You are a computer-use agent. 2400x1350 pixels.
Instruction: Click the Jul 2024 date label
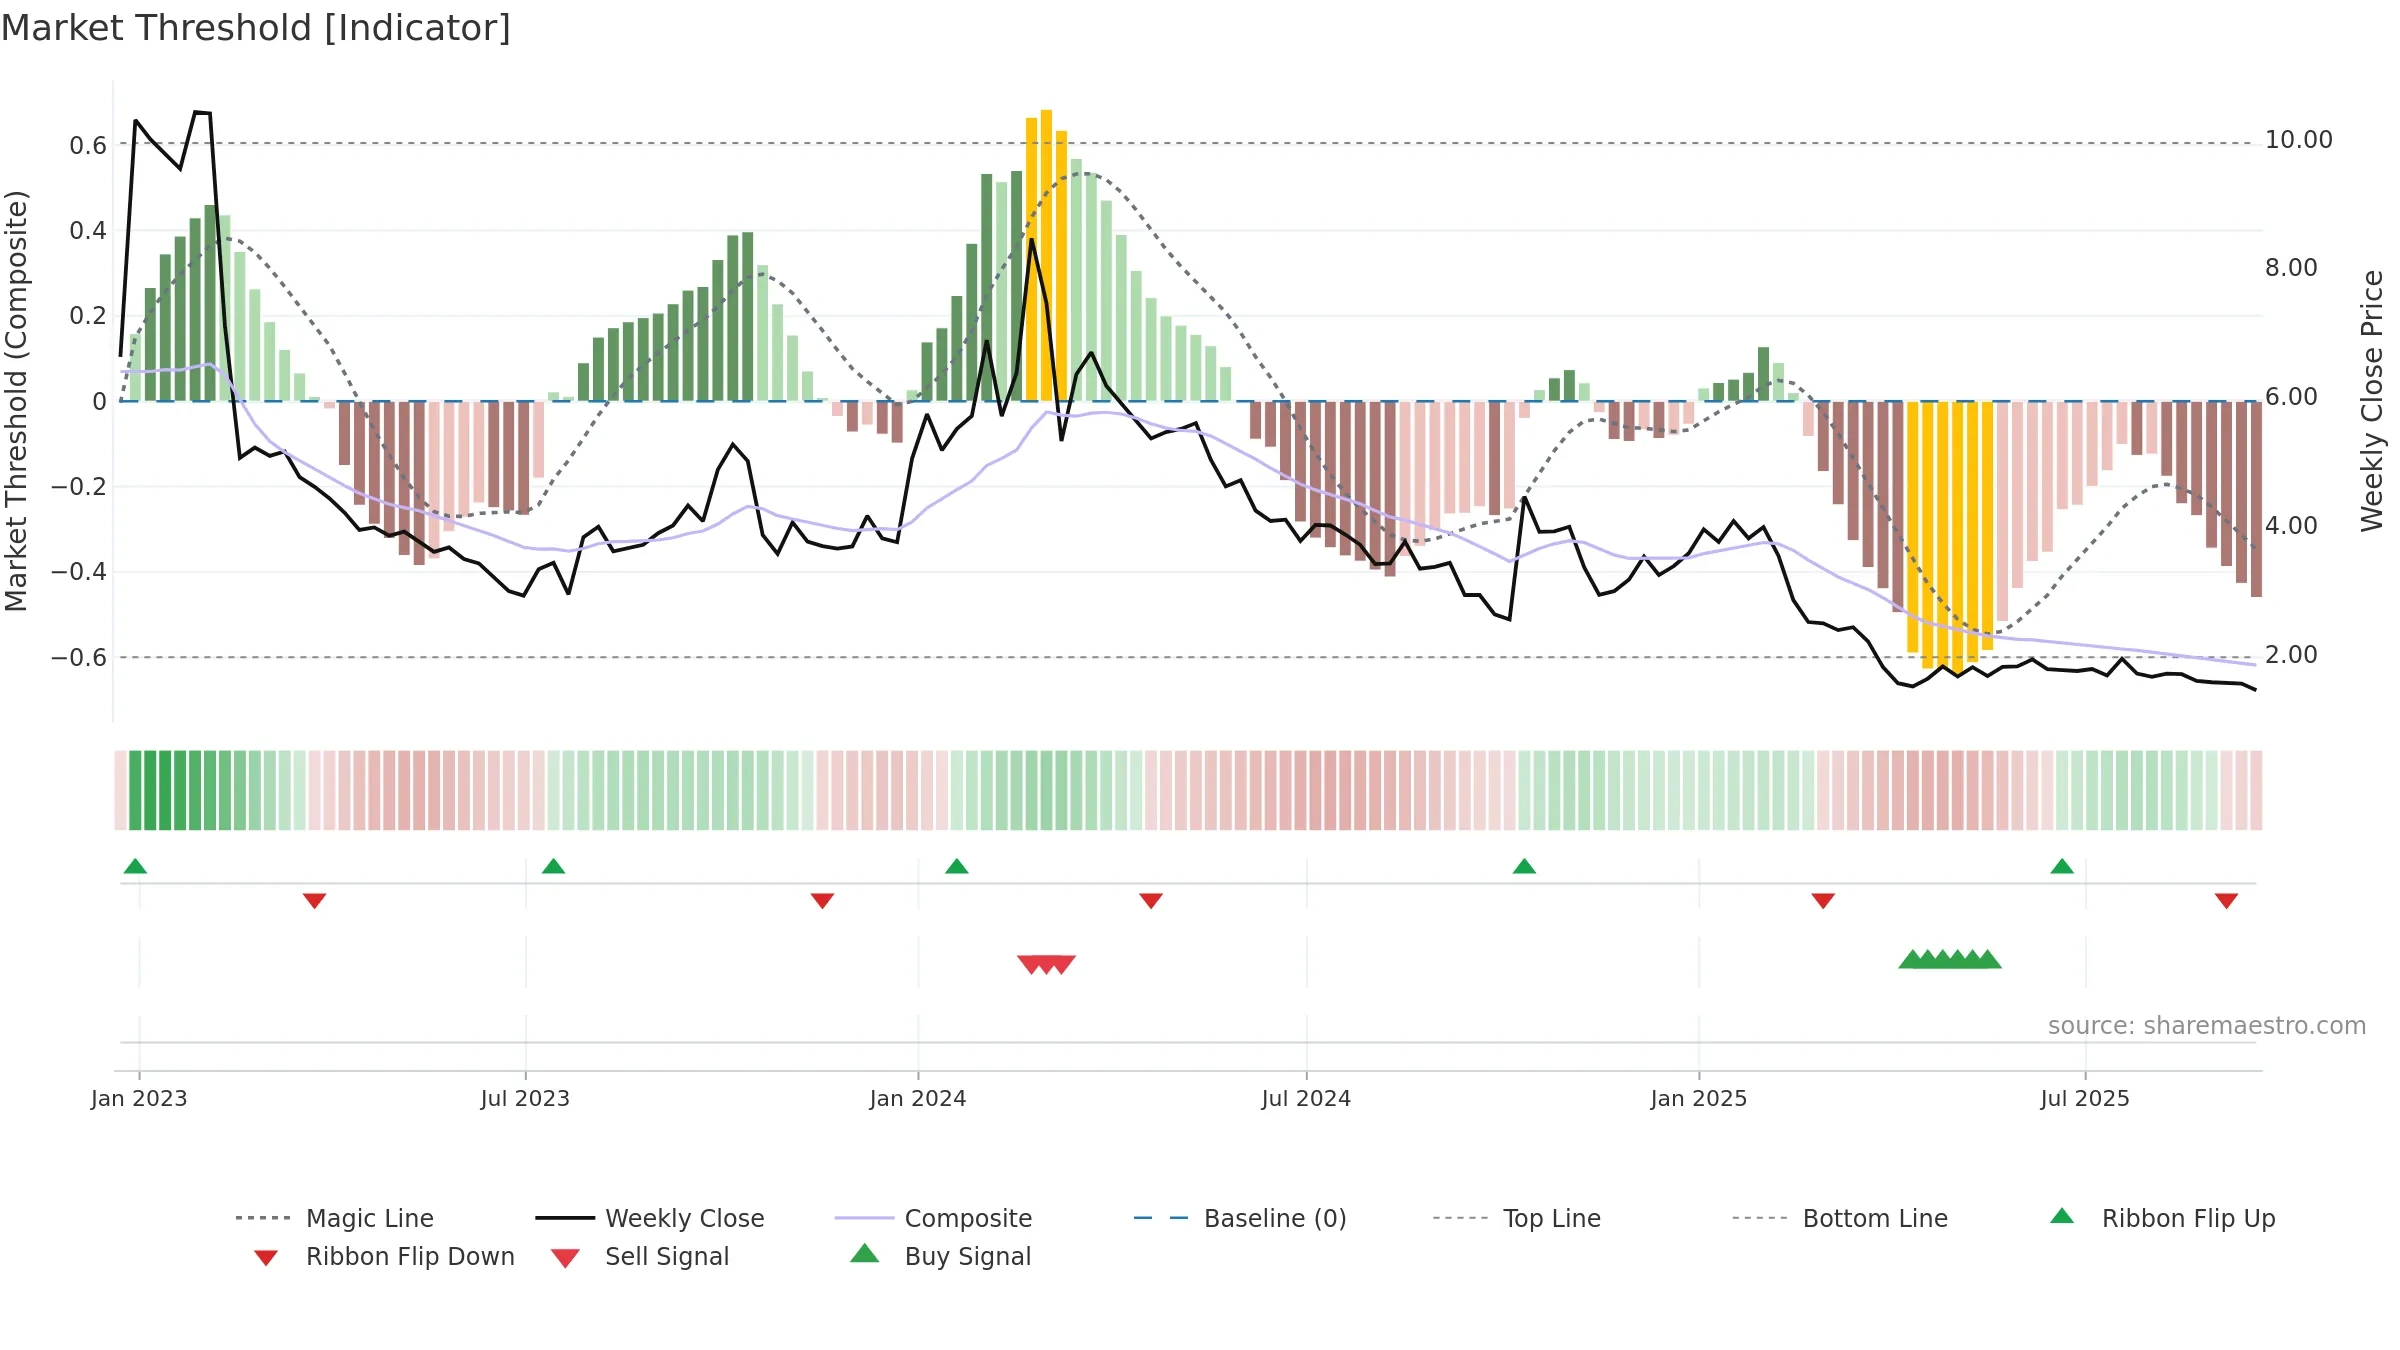point(1306,1098)
